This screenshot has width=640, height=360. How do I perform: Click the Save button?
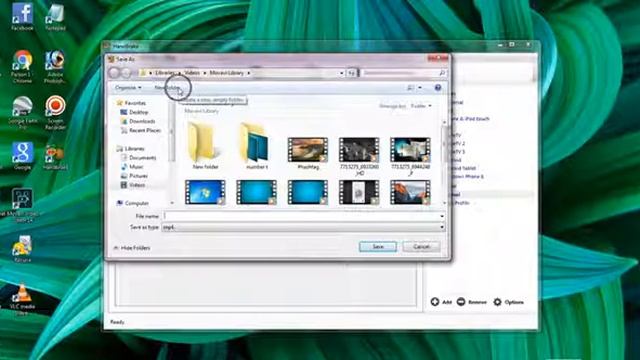pos(378,247)
